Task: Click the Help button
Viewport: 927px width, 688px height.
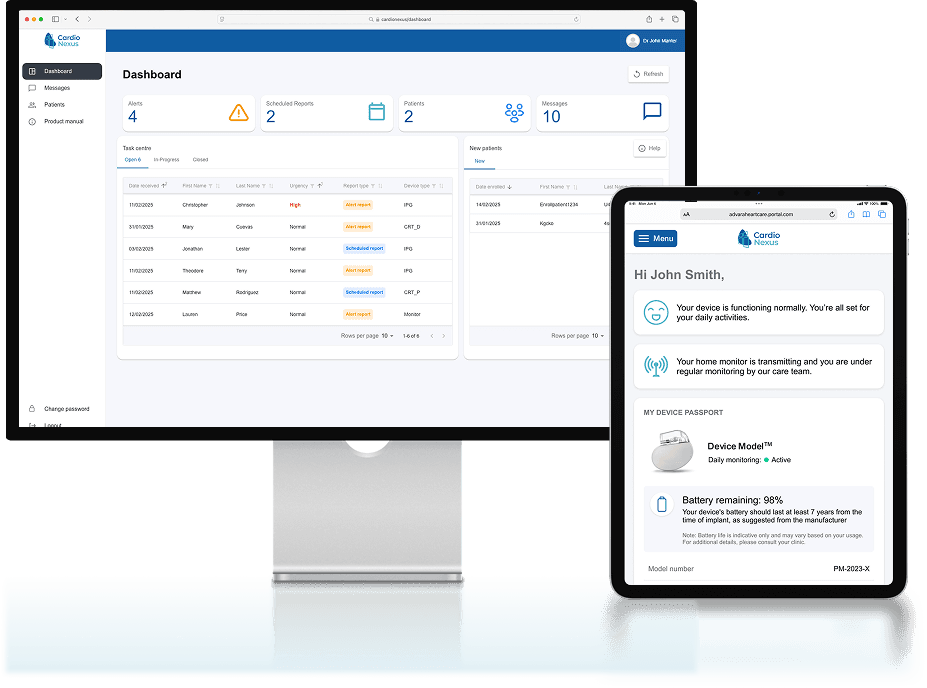Action: point(650,148)
